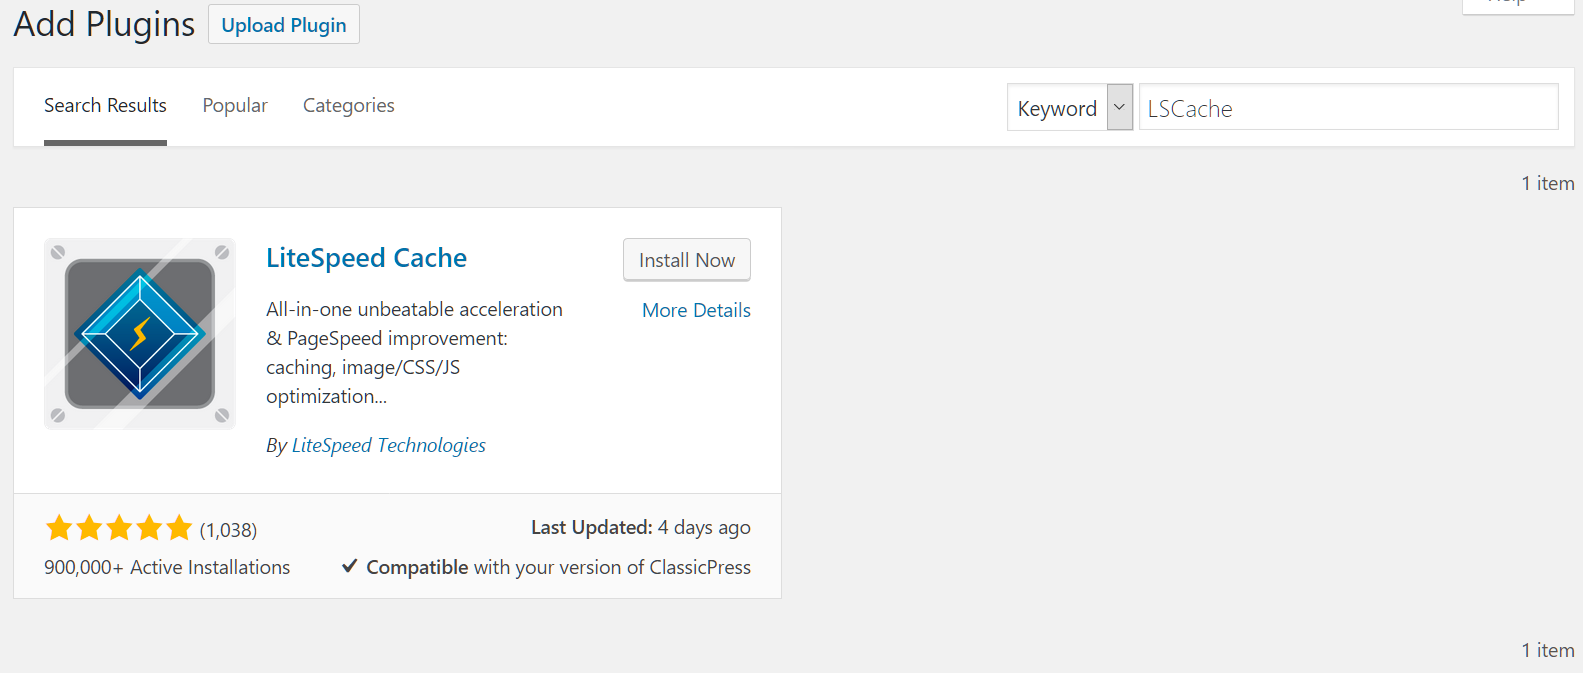
Task: Open the More Details link
Action: pyautogui.click(x=696, y=310)
